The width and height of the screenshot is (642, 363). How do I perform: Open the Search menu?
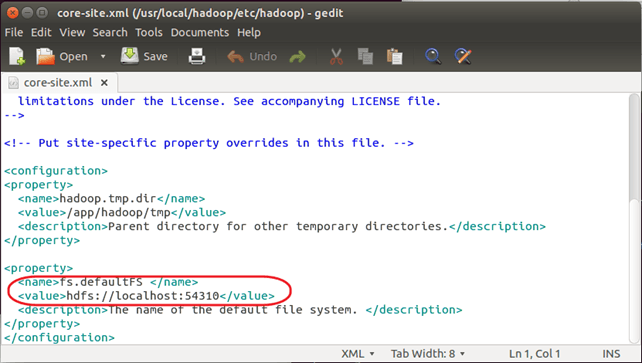pyautogui.click(x=110, y=32)
